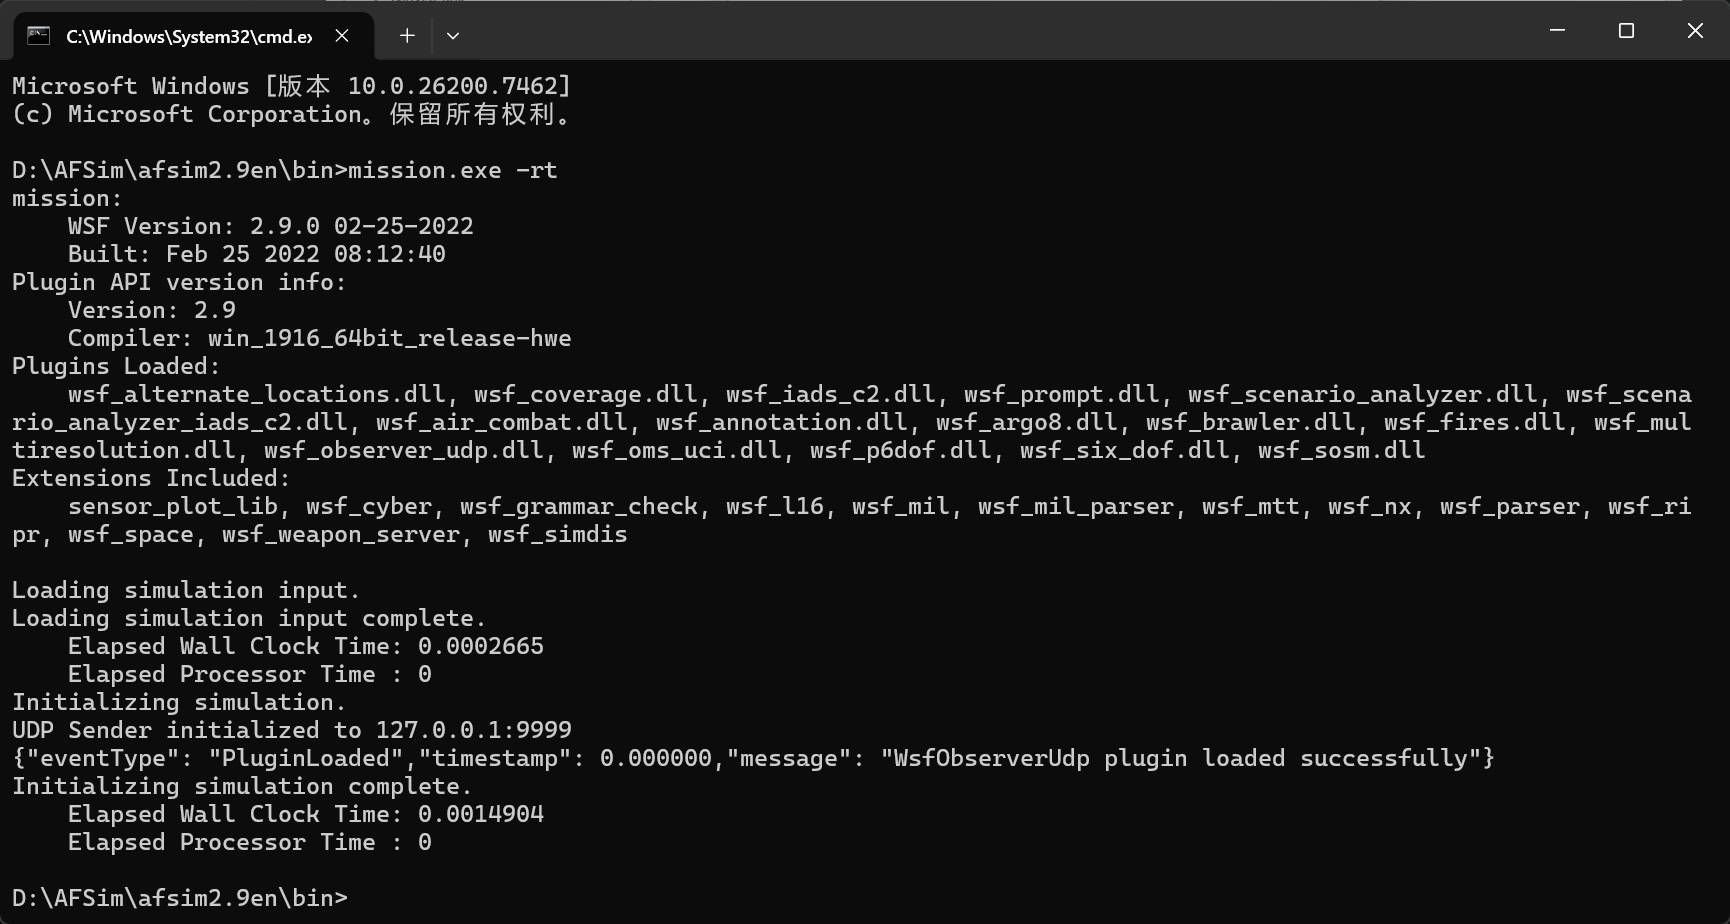Click the PluginLoaded JSON event line
1730x924 pixels.
752,758
